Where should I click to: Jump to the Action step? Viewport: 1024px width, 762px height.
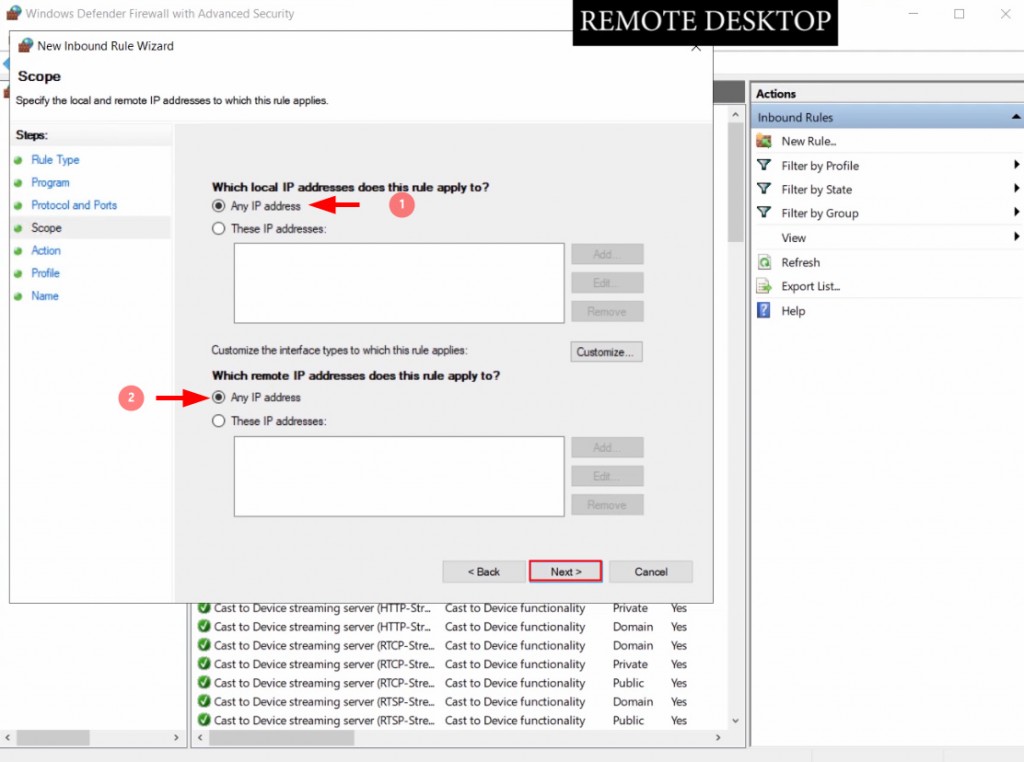tap(46, 251)
